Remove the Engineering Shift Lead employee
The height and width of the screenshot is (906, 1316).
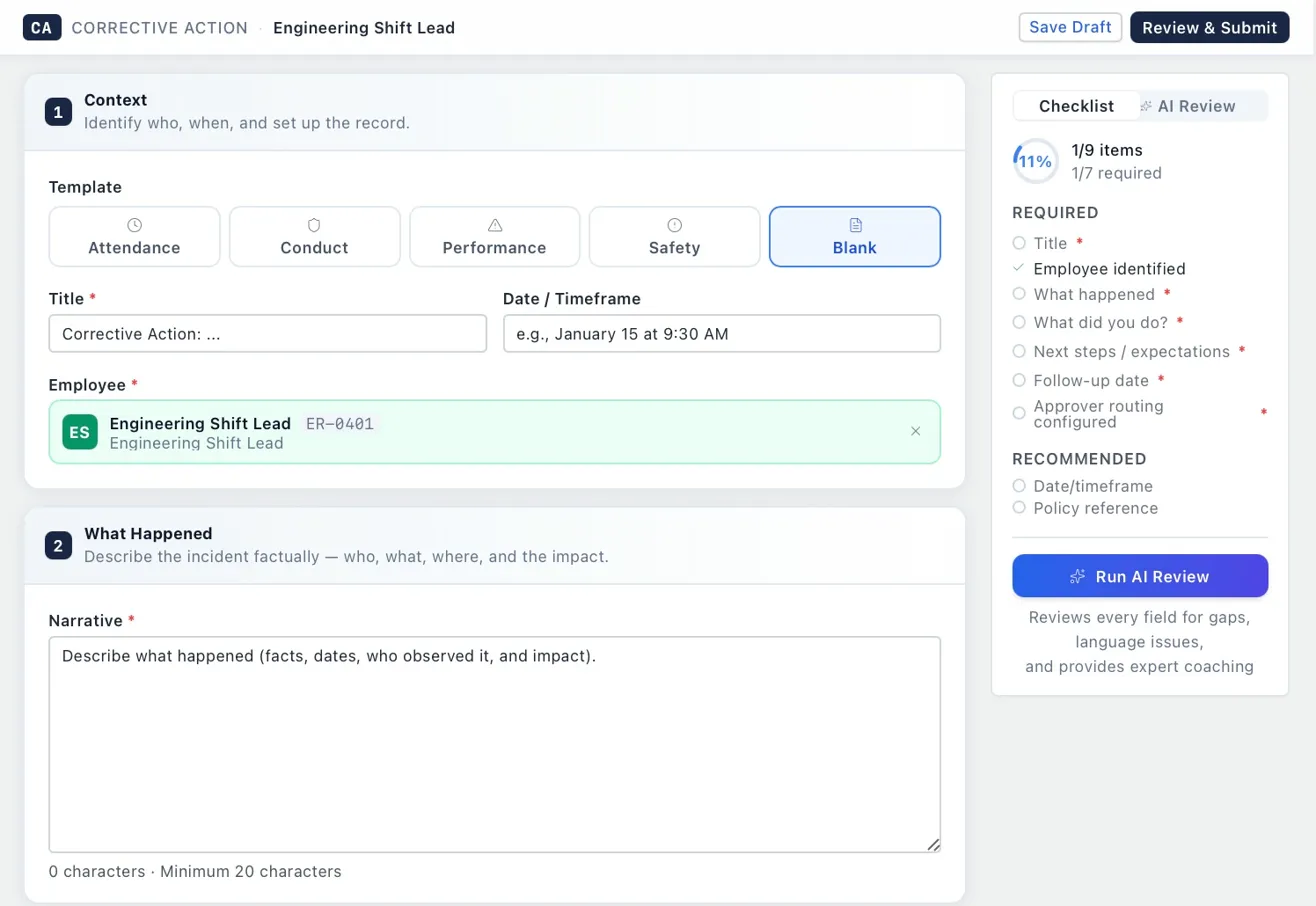click(x=915, y=431)
